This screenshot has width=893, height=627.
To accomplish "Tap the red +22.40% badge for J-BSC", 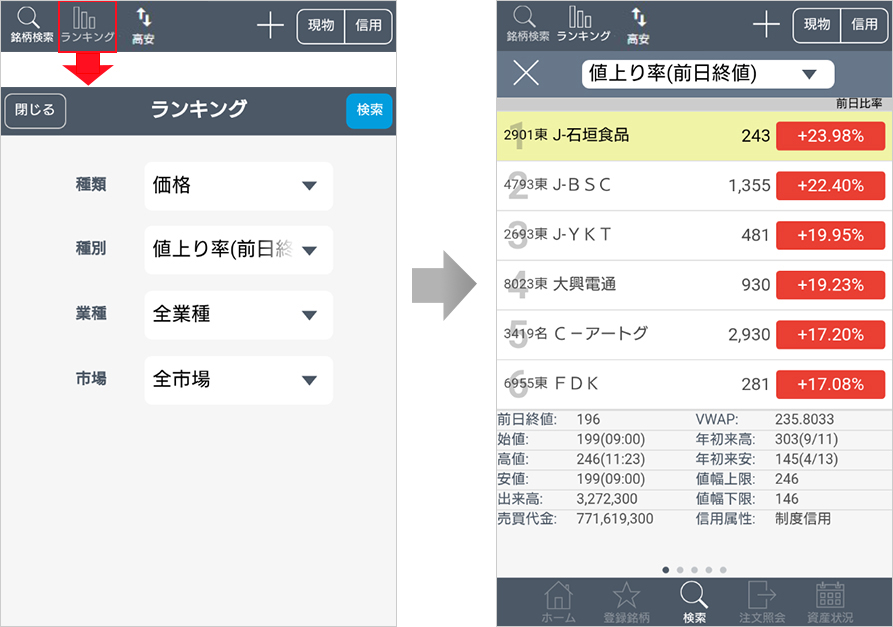I will coord(830,185).
